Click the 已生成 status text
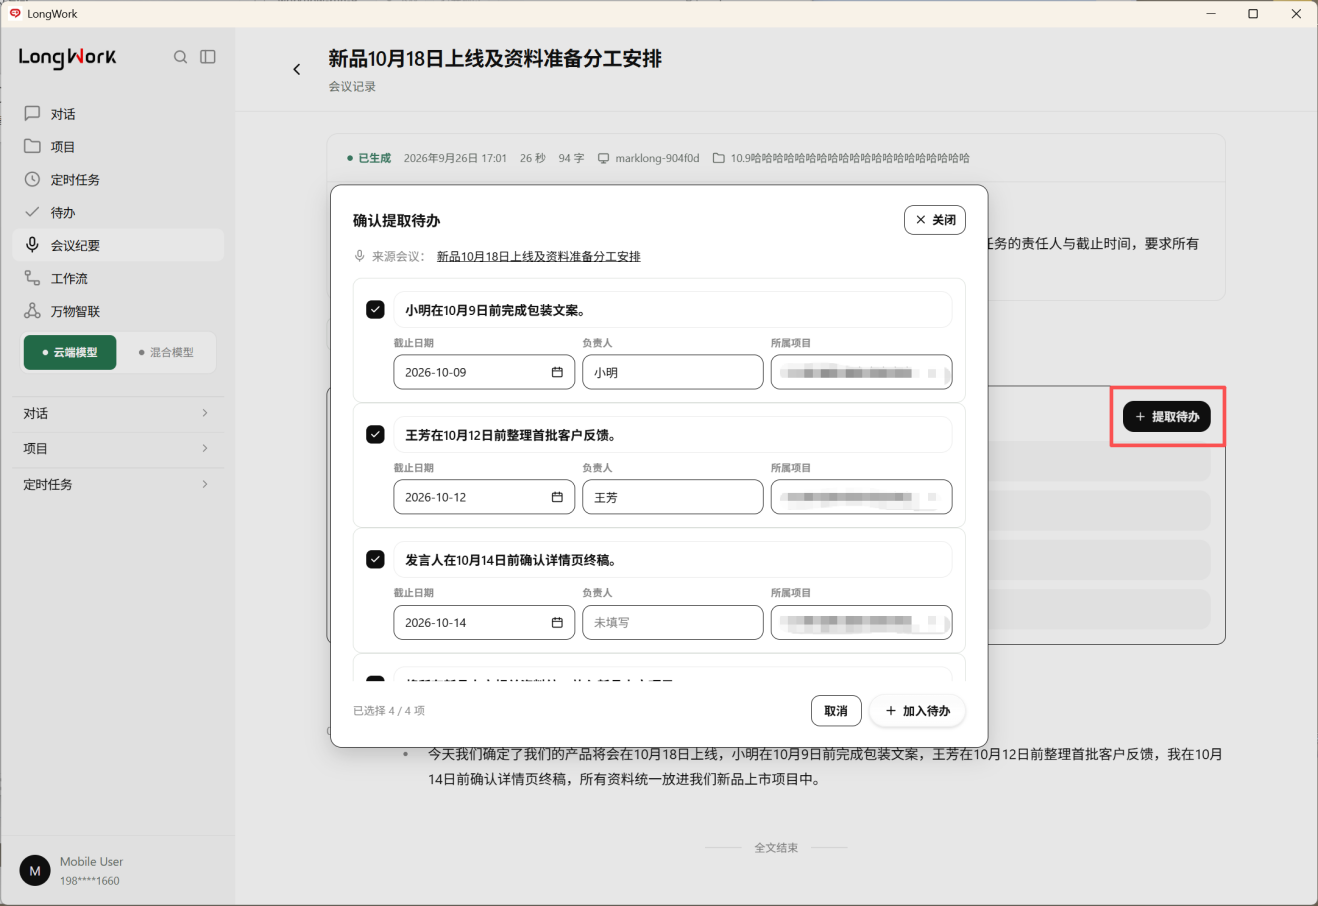This screenshot has height=906, width=1318. [x=375, y=158]
